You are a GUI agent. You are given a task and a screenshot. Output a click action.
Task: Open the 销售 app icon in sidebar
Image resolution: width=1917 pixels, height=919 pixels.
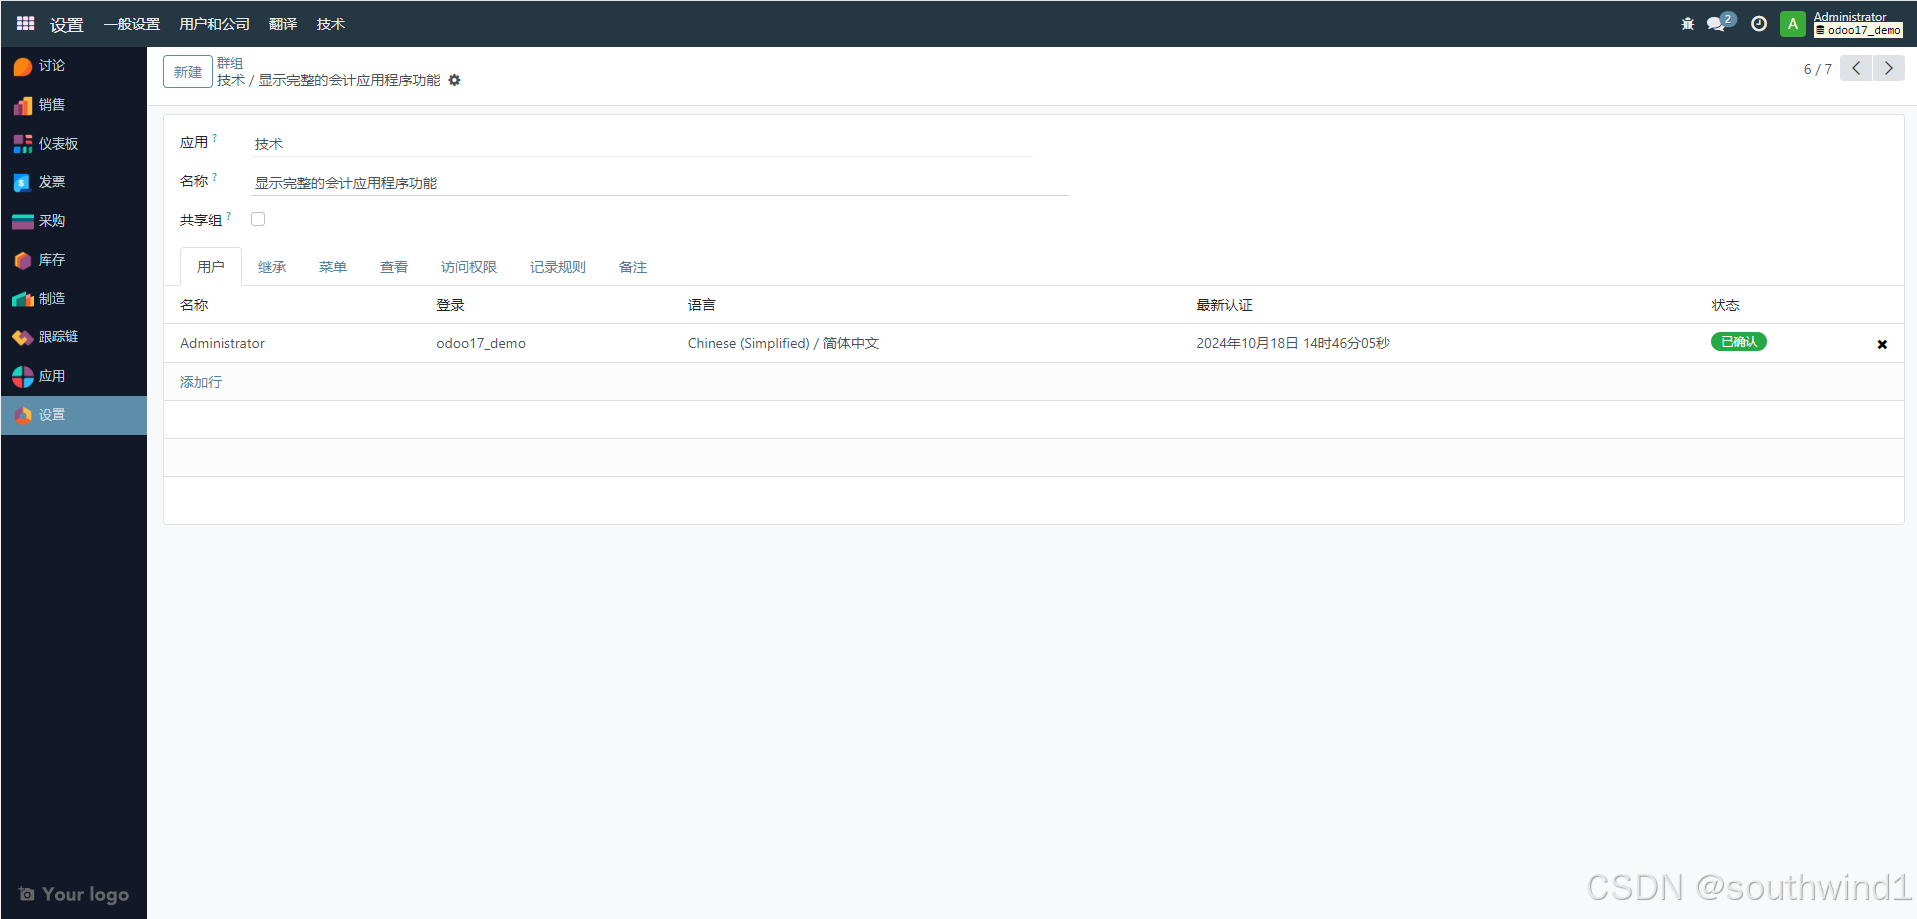click(x=23, y=105)
